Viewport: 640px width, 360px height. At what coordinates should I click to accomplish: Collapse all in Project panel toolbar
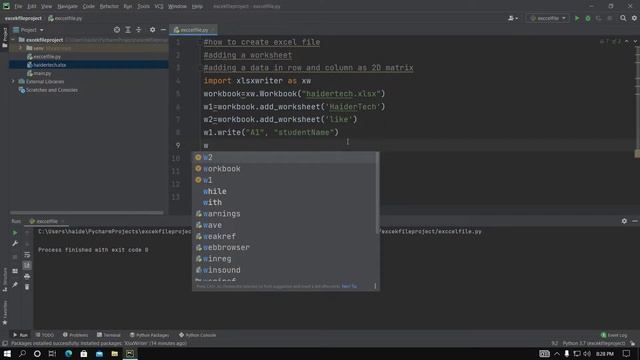138,30
